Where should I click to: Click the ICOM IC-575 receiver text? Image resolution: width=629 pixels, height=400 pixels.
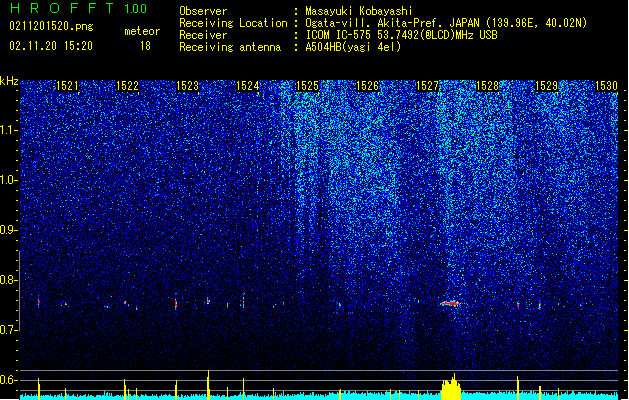click(401, 35)
